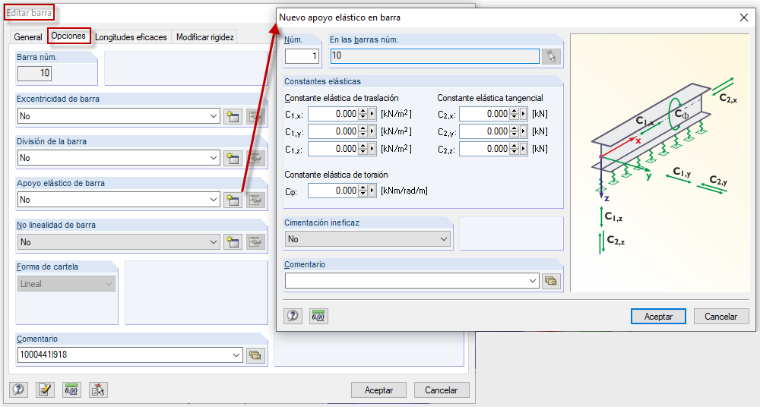Click the C2,y value field
Viewport: 760px width, 407px height.
[x=485, y=132]
